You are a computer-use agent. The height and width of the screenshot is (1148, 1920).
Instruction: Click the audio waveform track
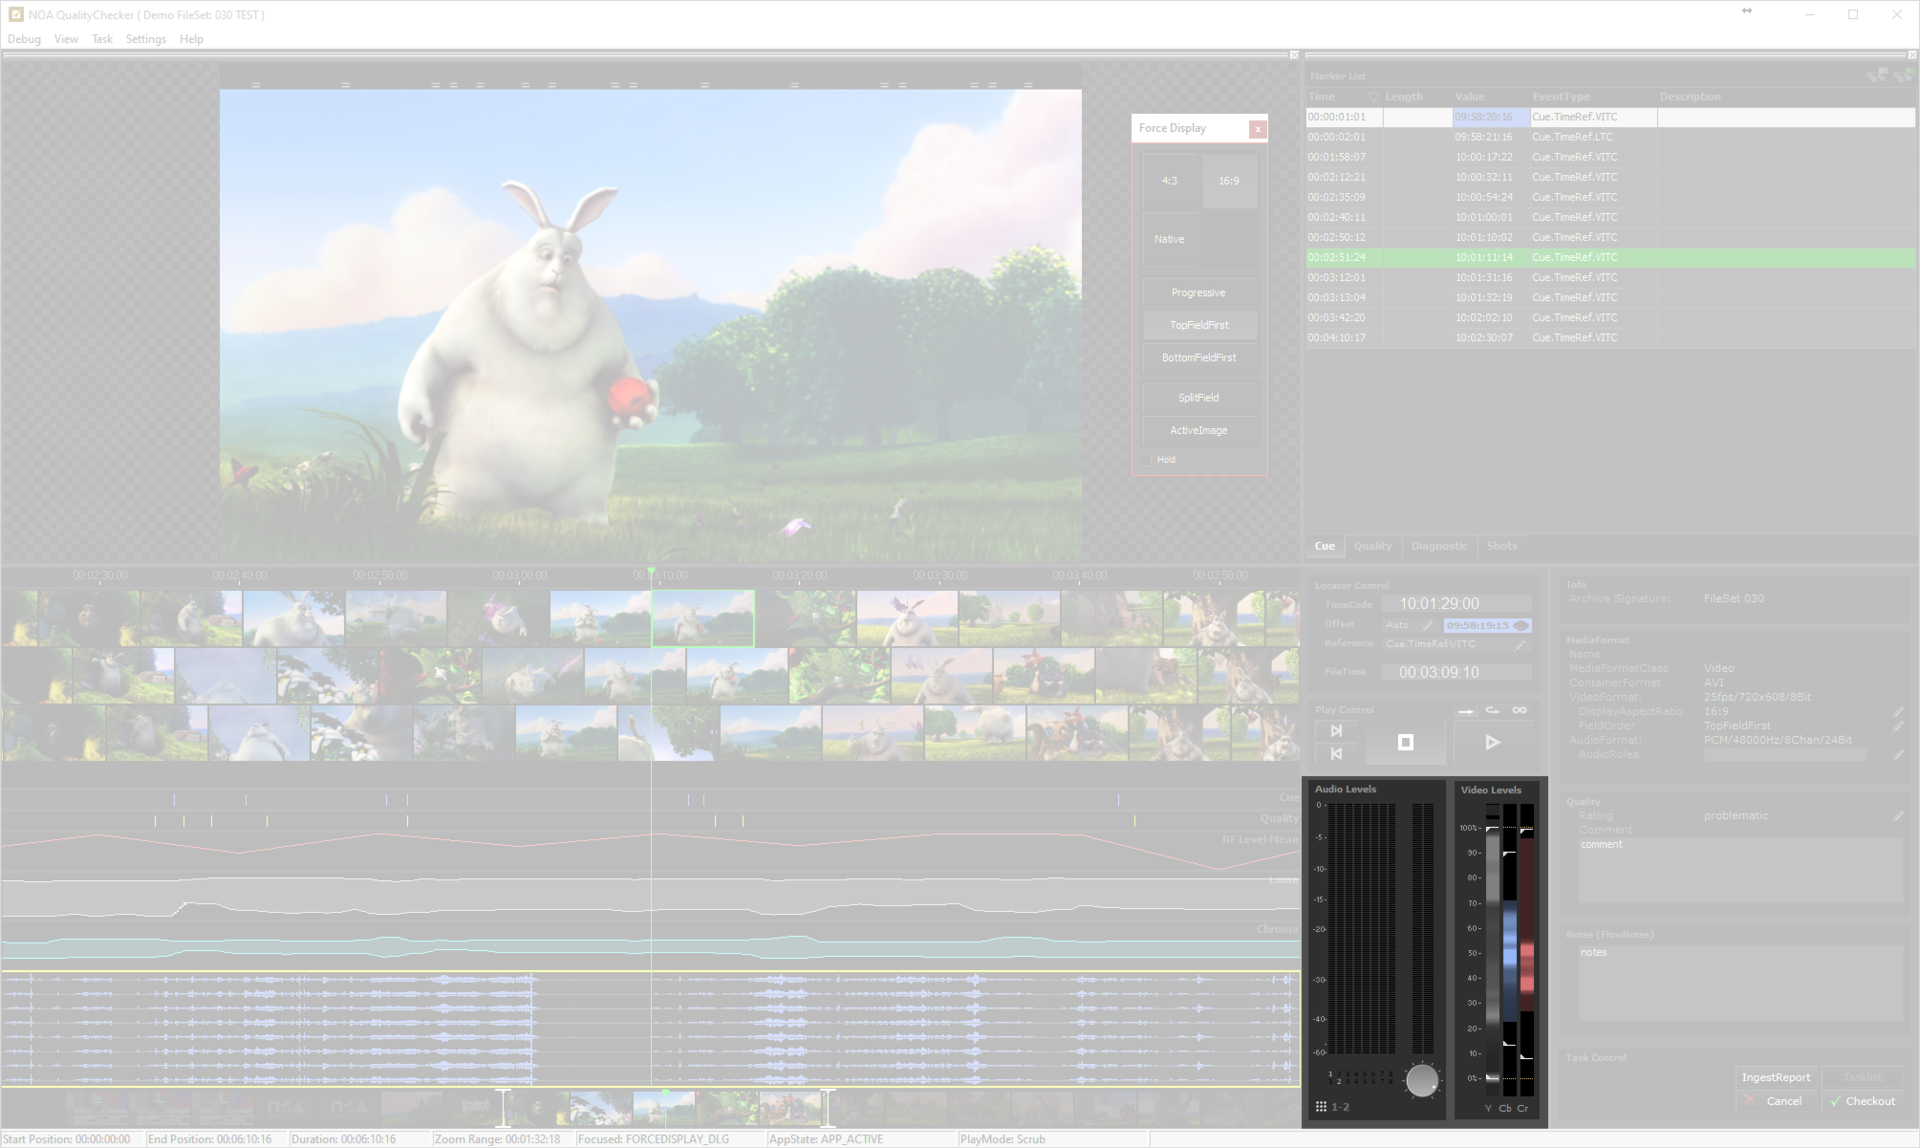(x=650, y=1028)
